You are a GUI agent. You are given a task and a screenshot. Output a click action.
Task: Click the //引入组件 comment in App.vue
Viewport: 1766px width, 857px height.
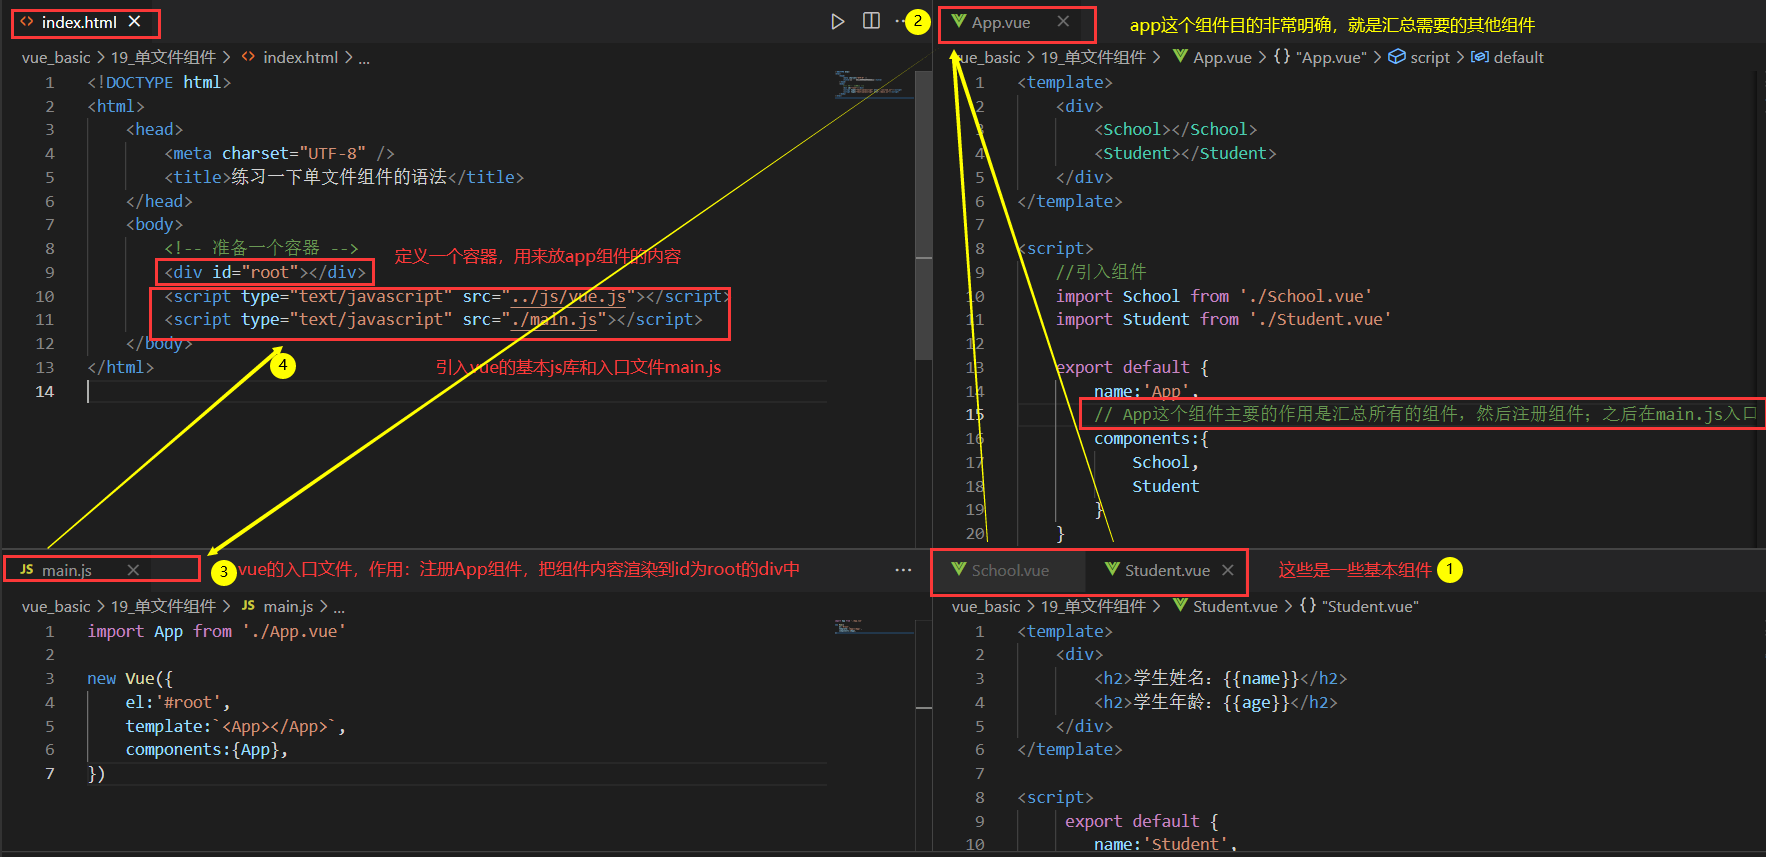(1101, 272)
